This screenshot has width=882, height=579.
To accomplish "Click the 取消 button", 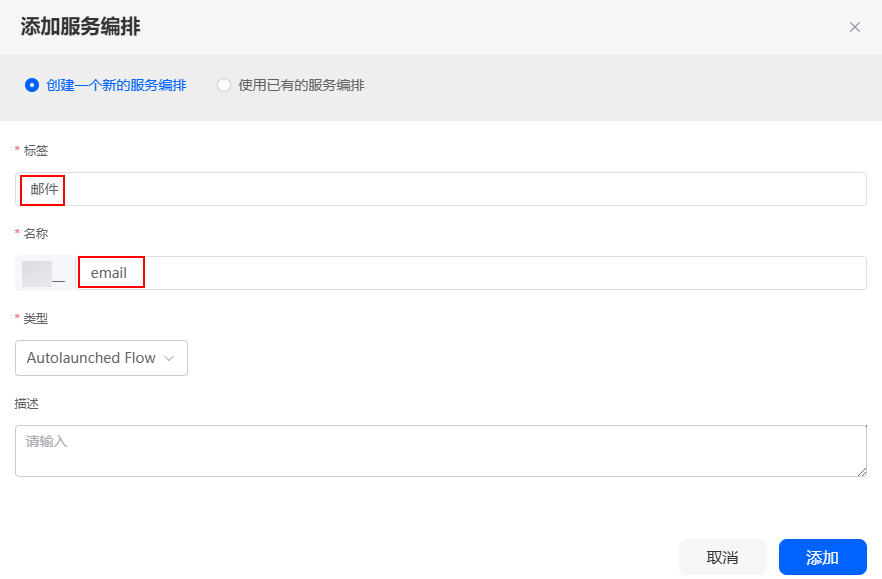I will pos(722,557).
